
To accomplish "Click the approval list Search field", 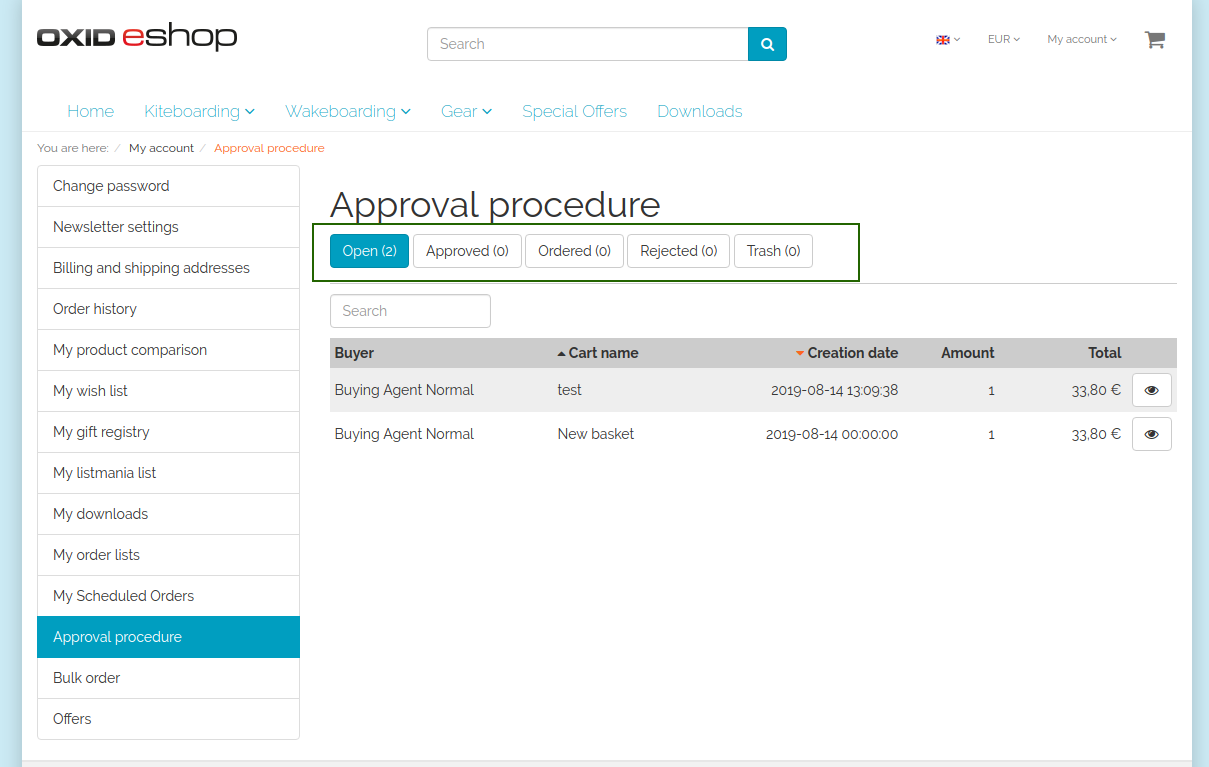I will pyautogui.click(x=410, y=311).
